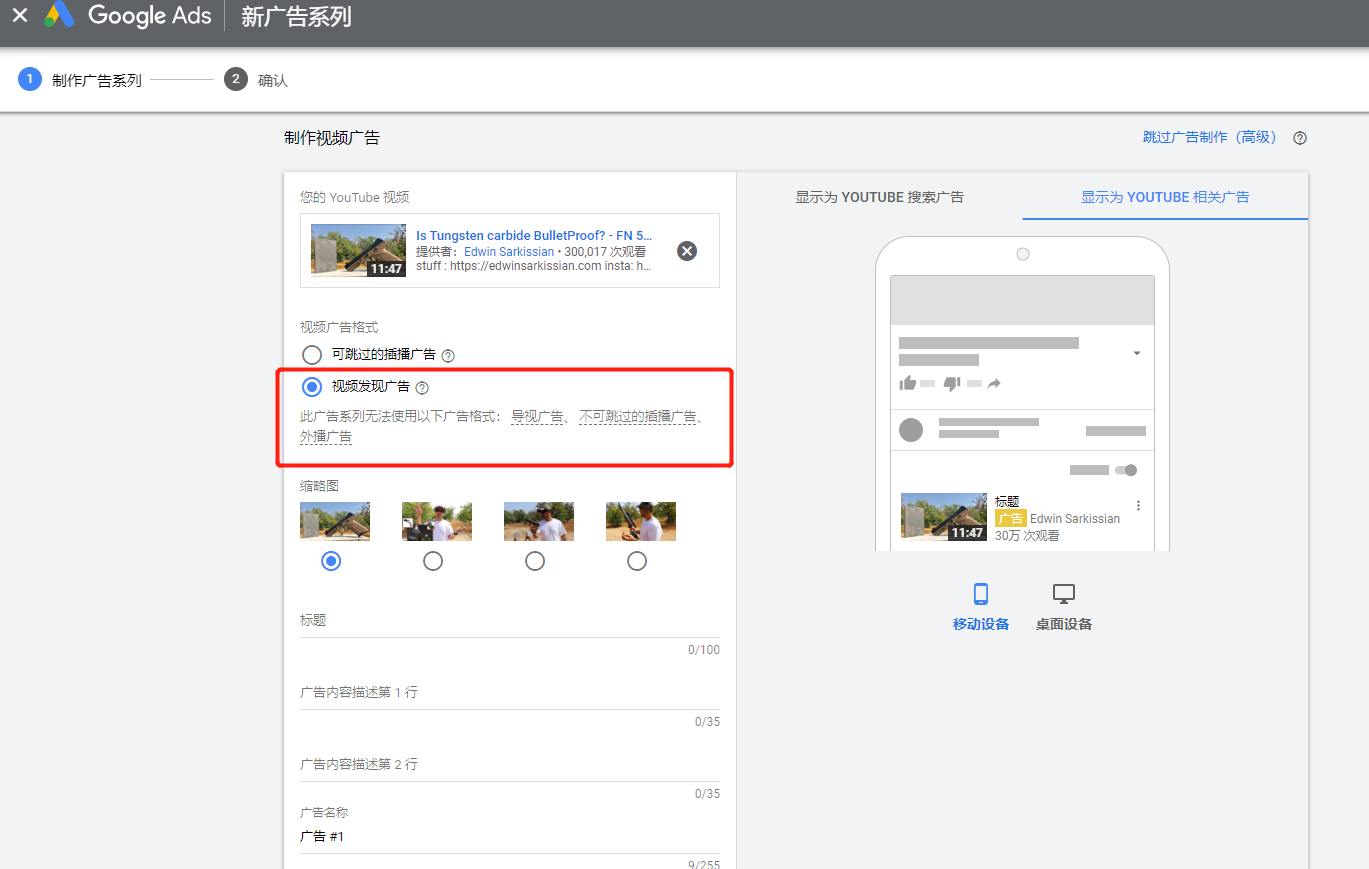The width and height of the screenshot is (1369, 869).
Task: Click the Google Ads logo
Action: 128,16
